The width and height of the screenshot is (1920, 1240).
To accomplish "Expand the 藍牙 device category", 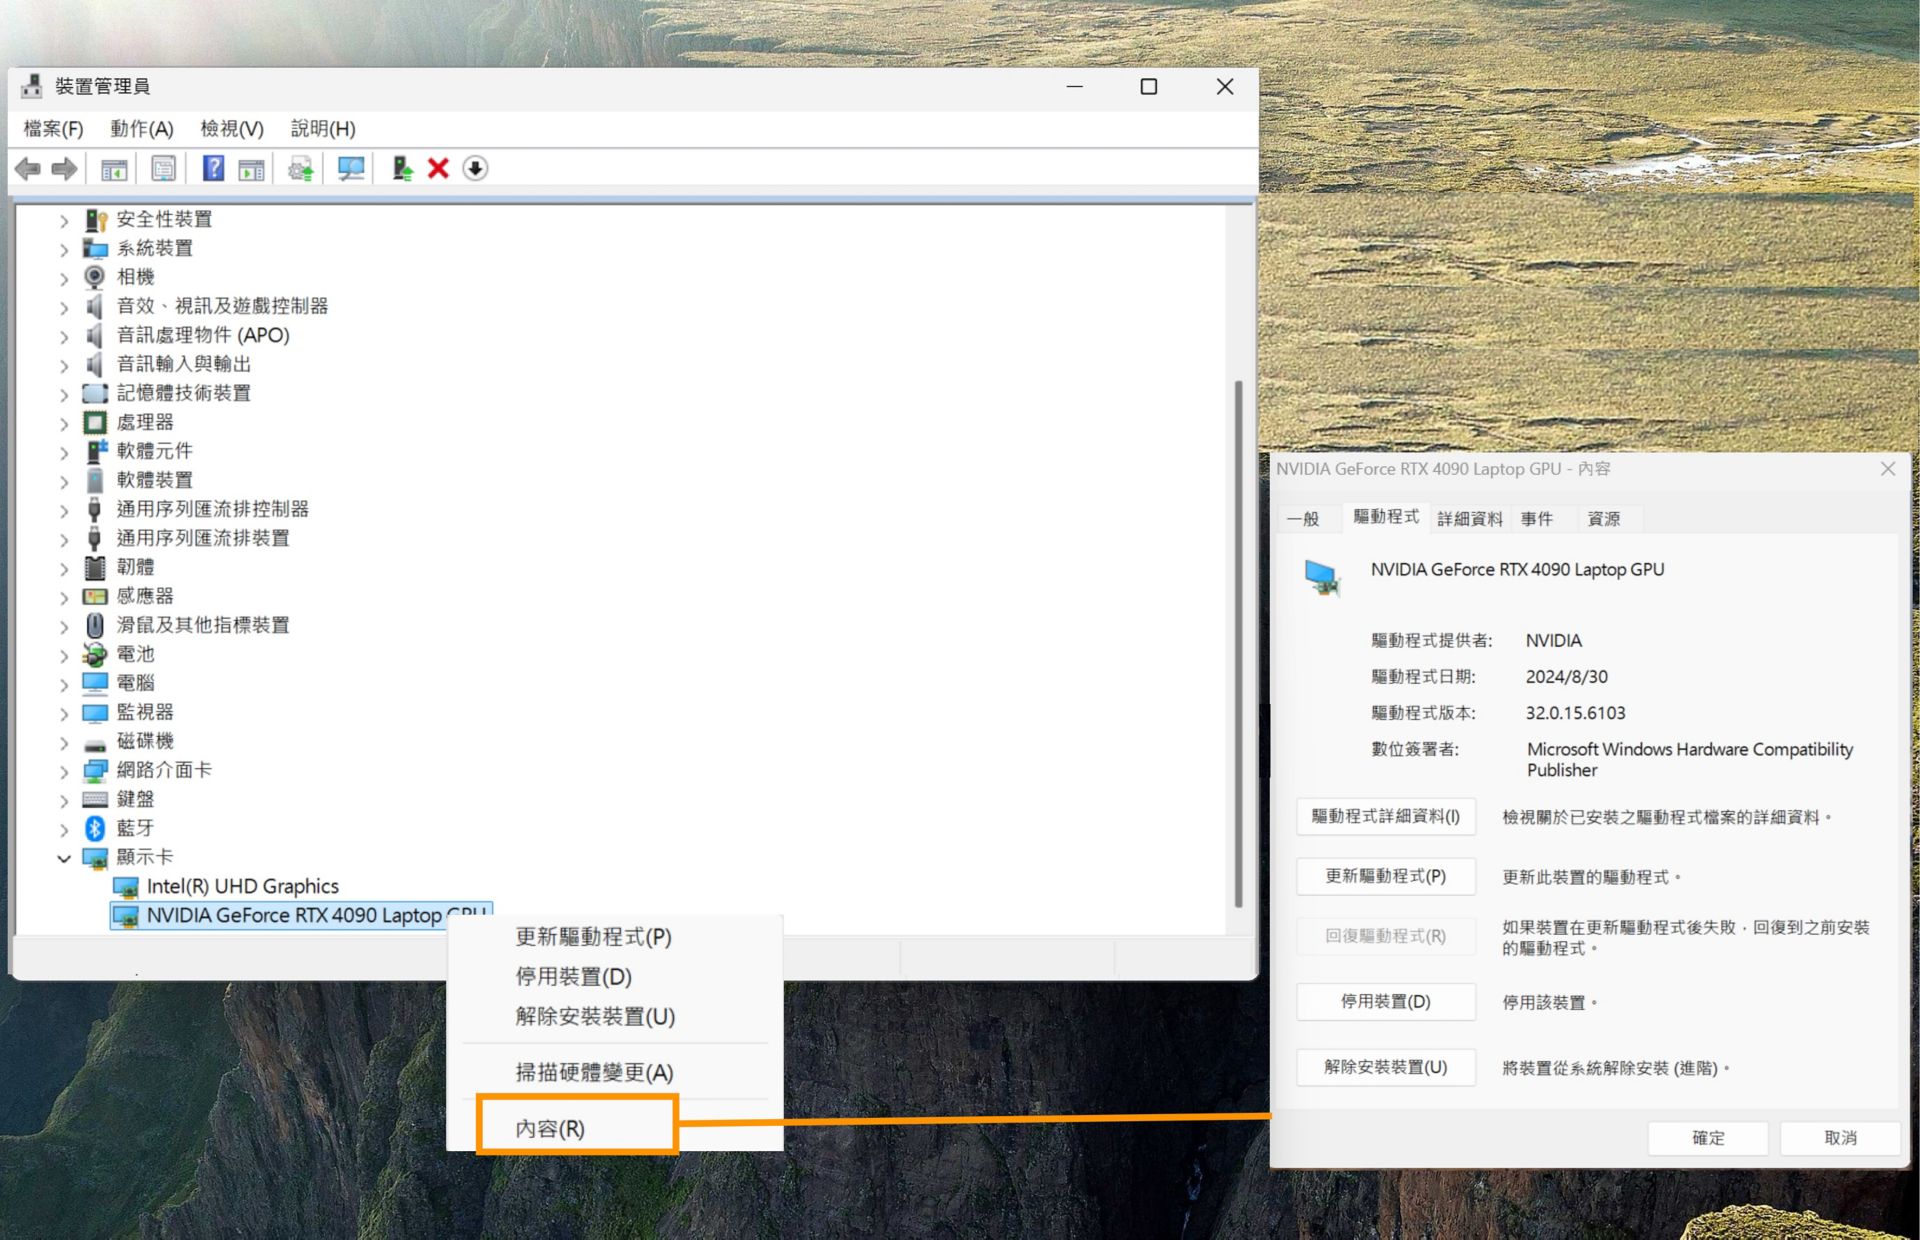I will pyautogui.click(x=64, y=828).
